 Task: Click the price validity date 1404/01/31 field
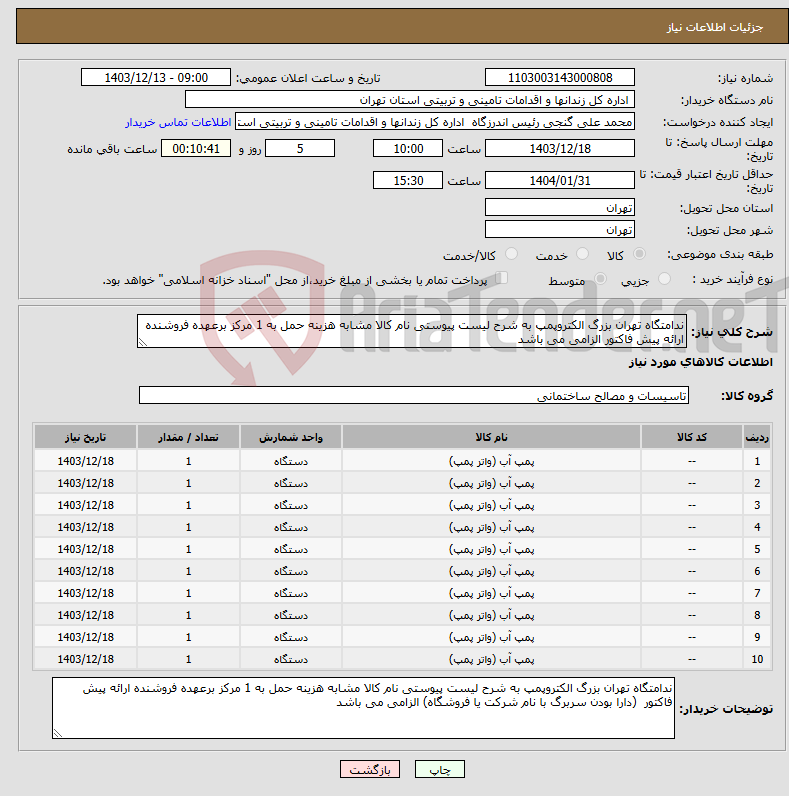560,180
